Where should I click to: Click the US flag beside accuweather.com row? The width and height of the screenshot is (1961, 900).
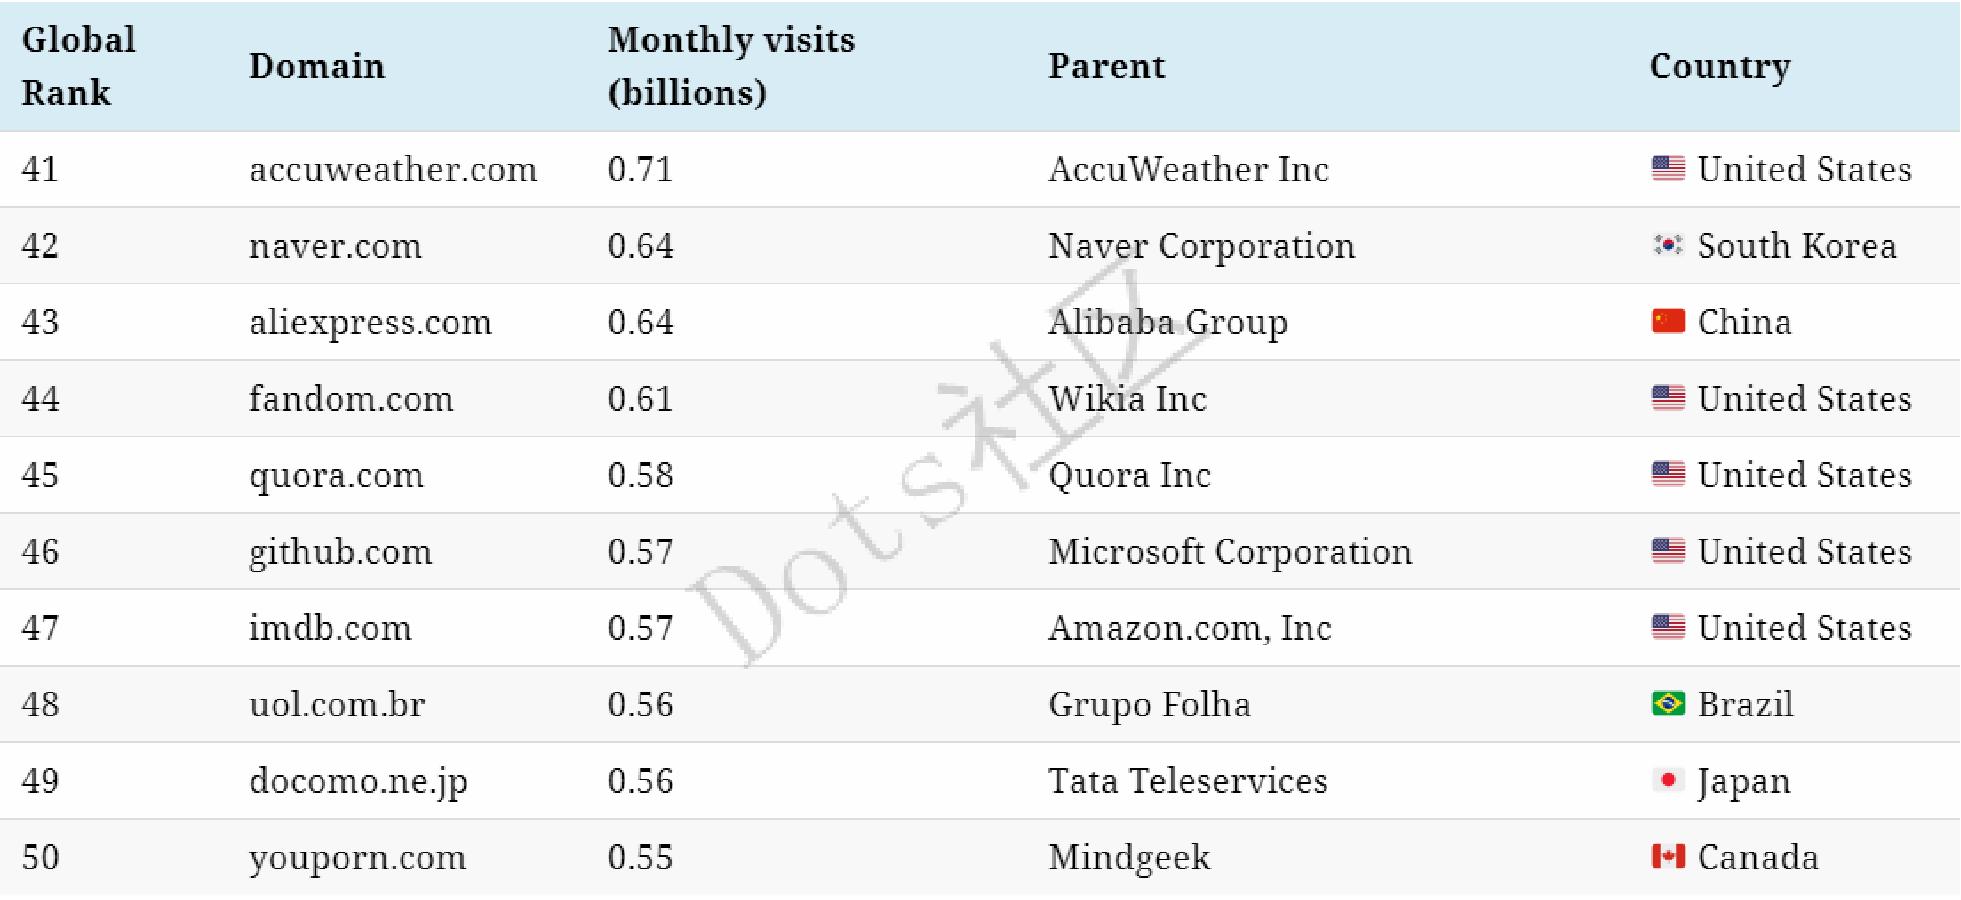coord(1667,168)
